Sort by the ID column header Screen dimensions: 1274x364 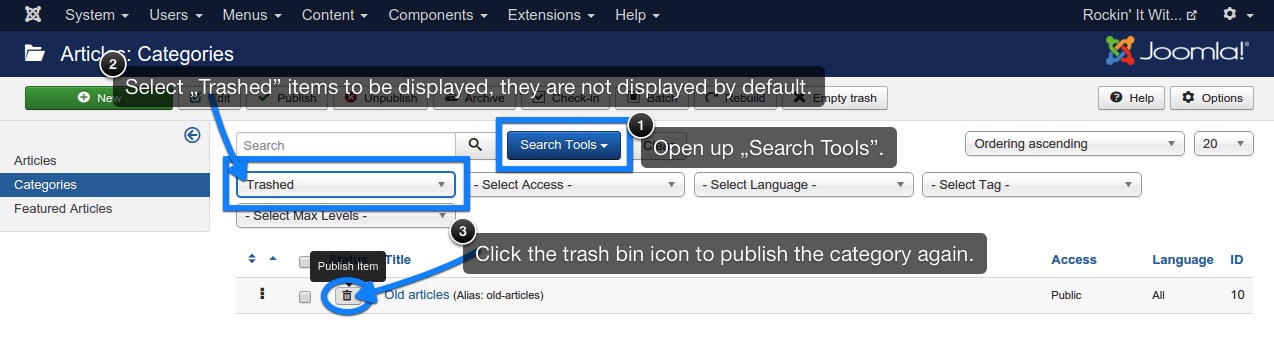point(1237,259)
